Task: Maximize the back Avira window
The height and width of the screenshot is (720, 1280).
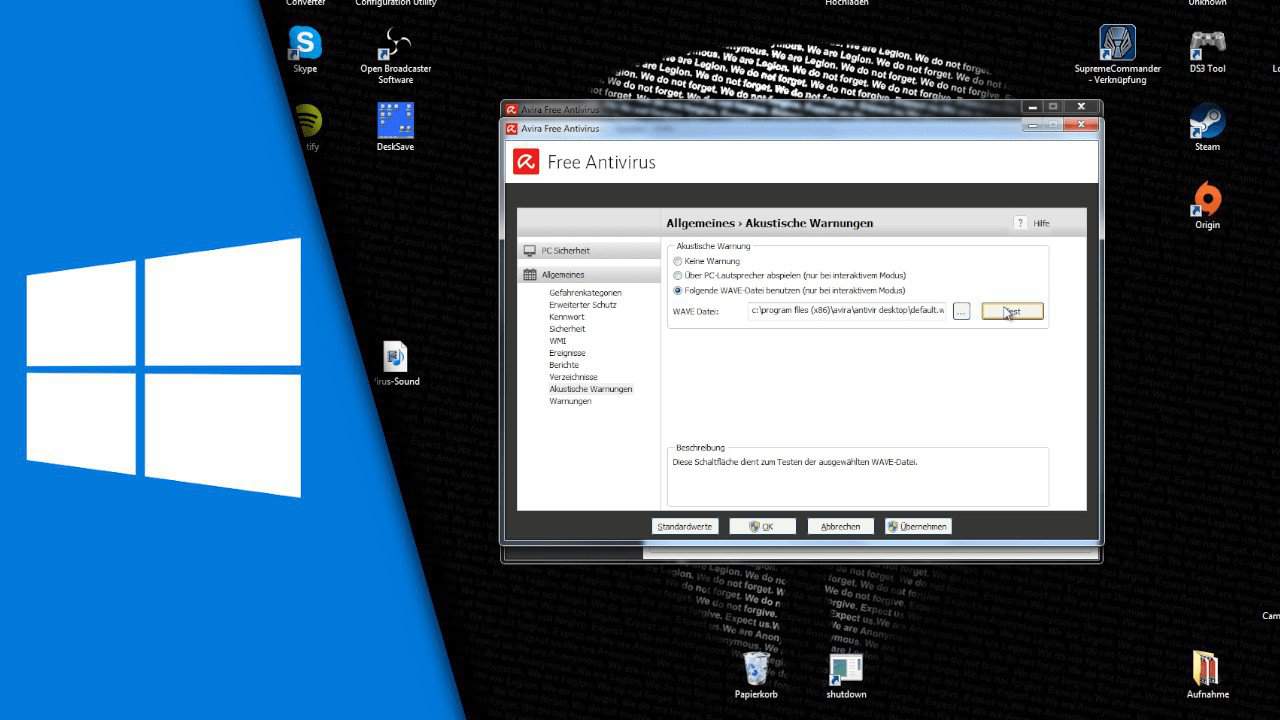Action: click(1052, 106)
